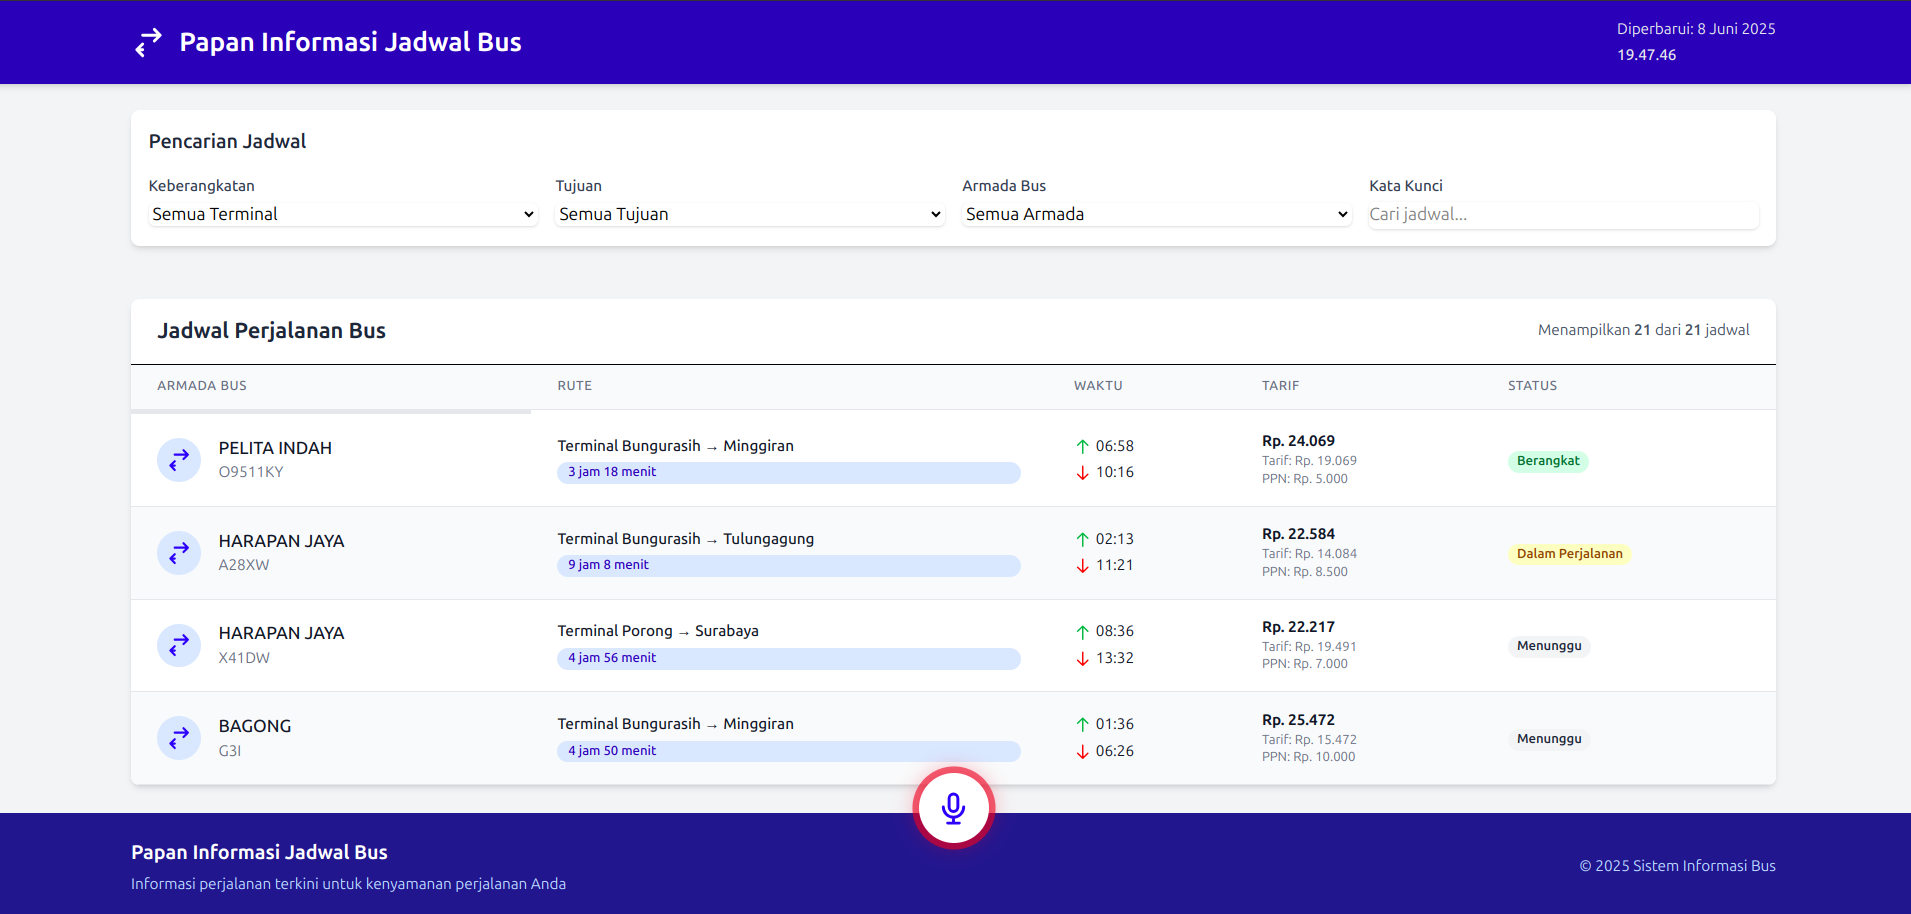
Task: Select the ARMADA BUS column header
Action: [x=202, y=386]
